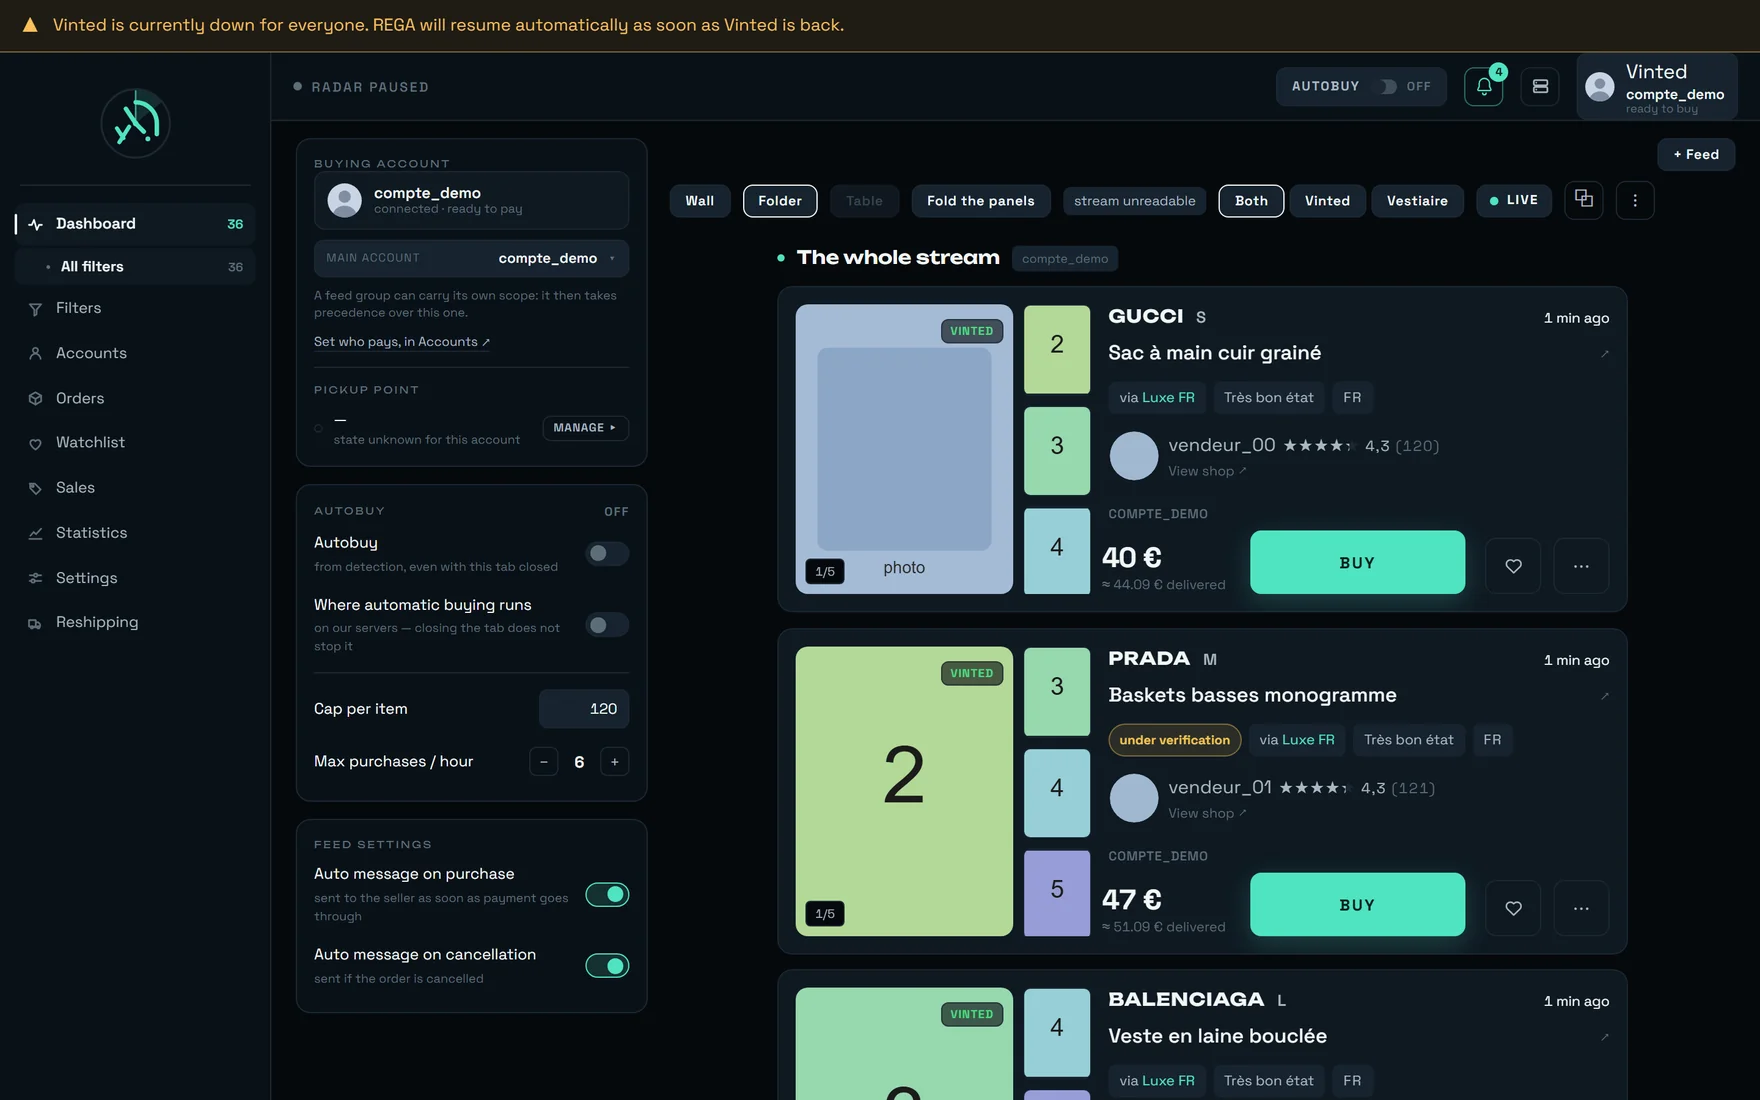
Task: Toggle the 'Where automatic buying runs' switch
Action: pos(607,625)
